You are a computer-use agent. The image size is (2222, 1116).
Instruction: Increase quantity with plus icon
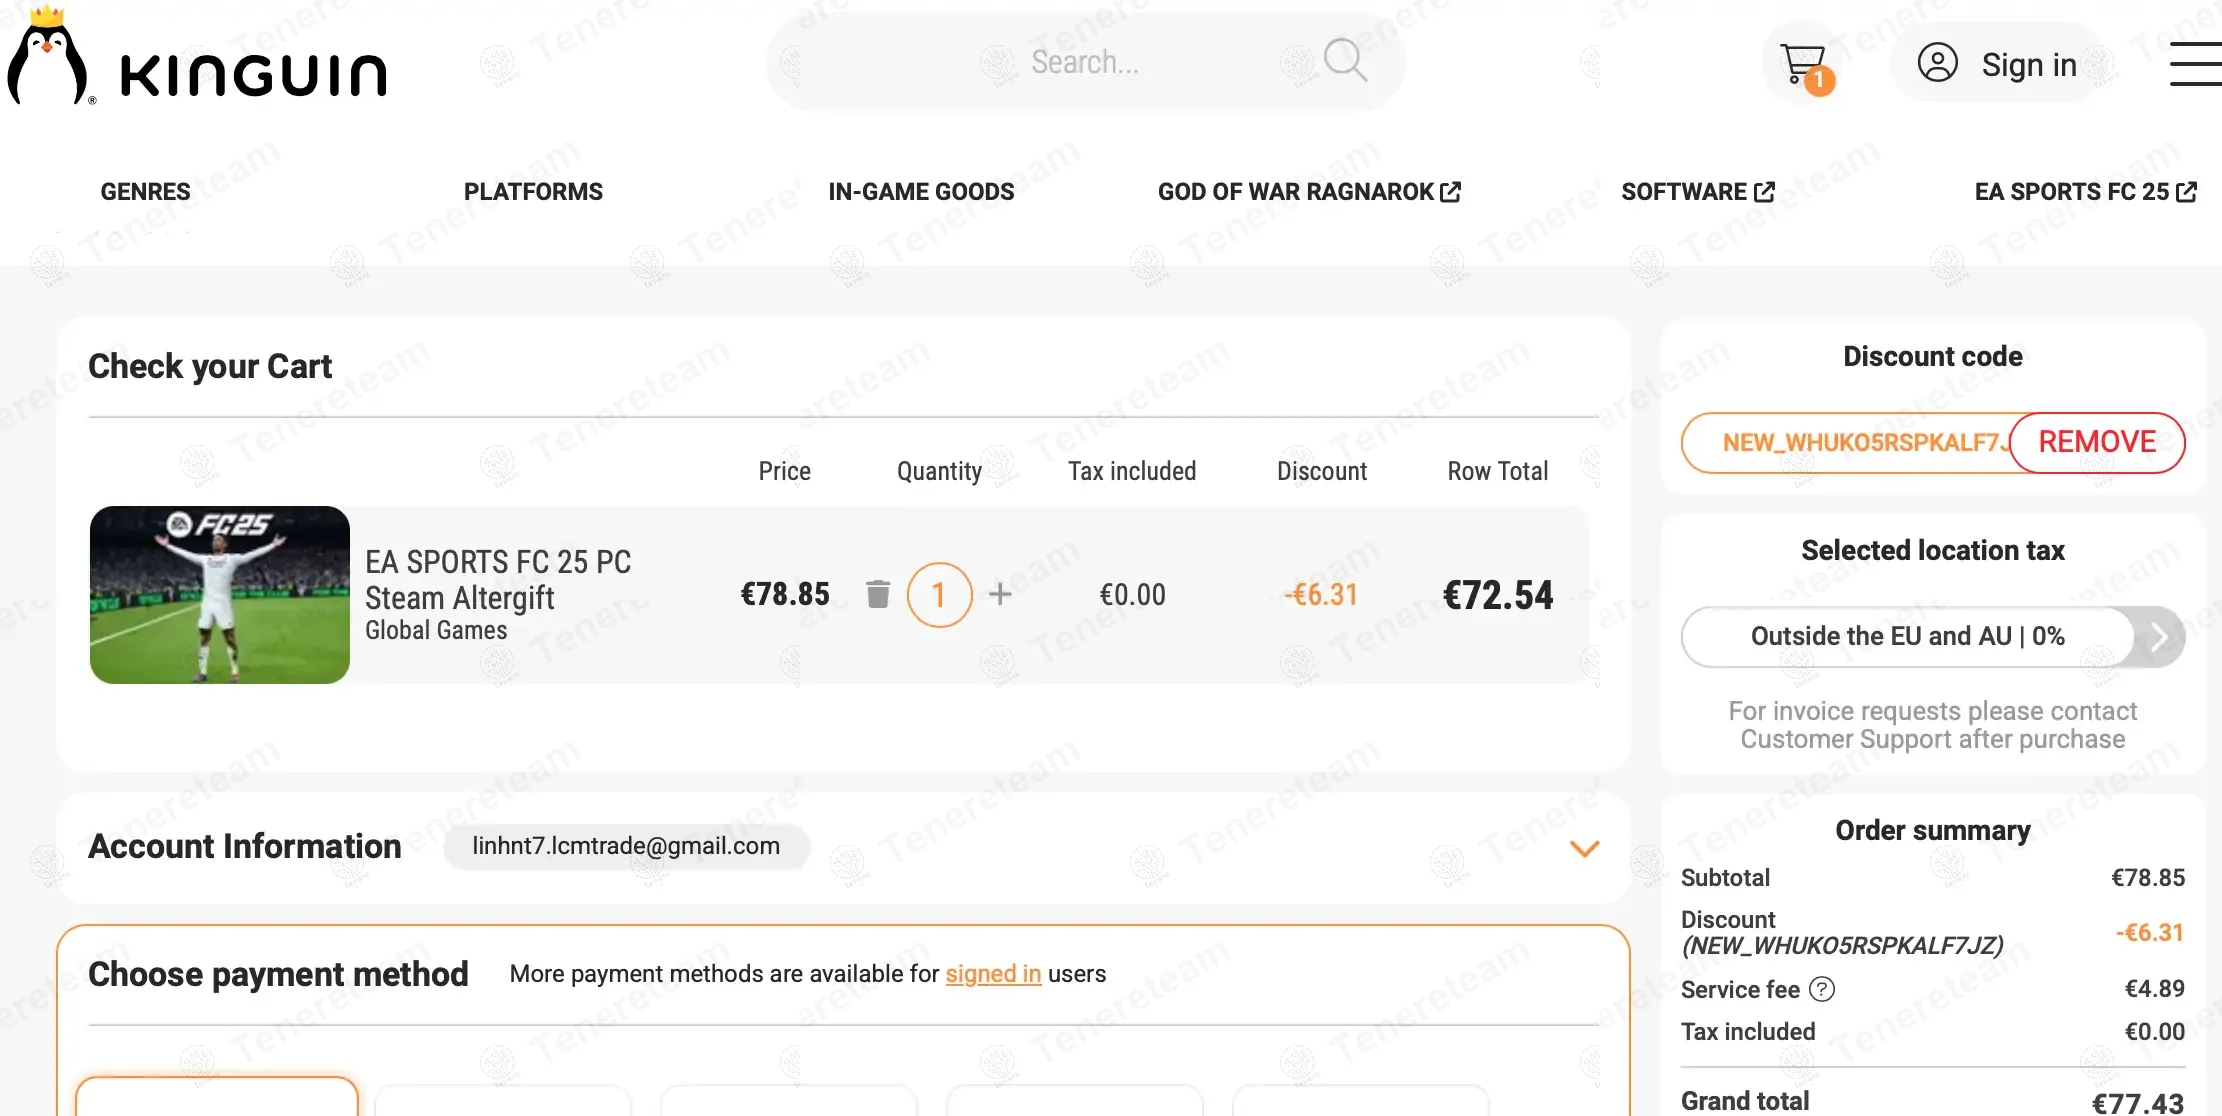1000,594
